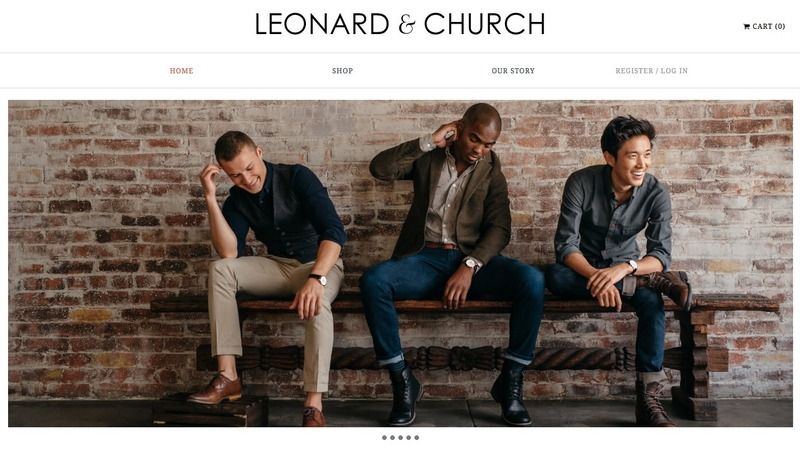This screenshot has width=800, height=455.
Task: Click the LOG IN link
Action: coord(674,71)
